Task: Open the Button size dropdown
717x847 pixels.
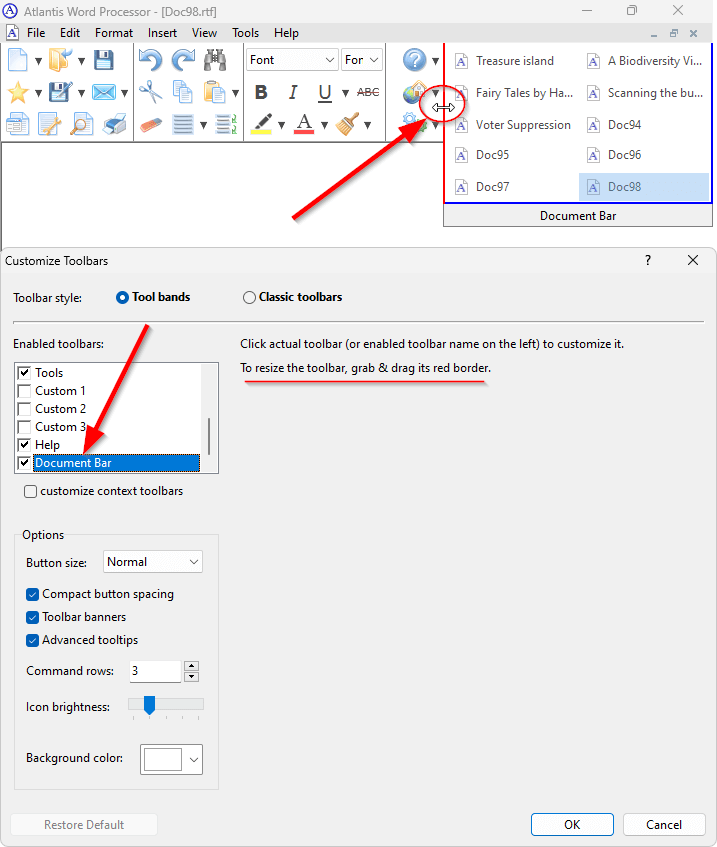Action: coord(153,562)
